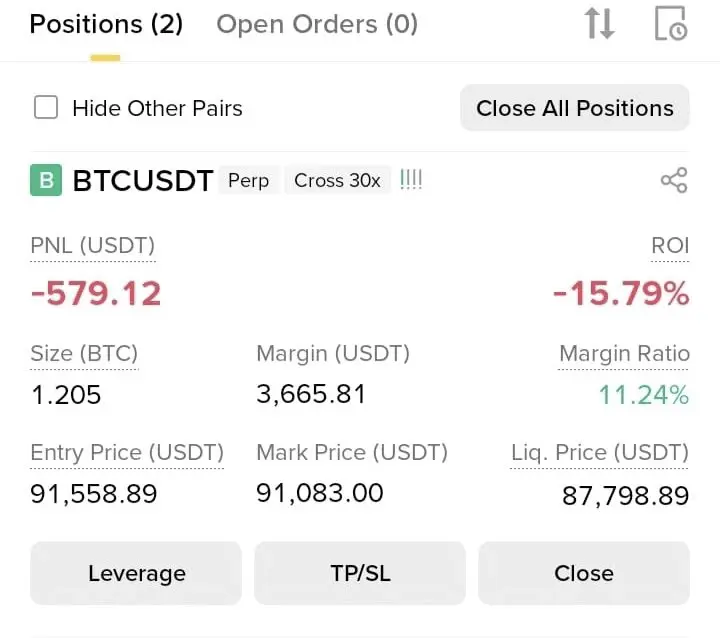Close the BTCUSDT position
Viewport: 720px width, 638px height.
tap(584, 573)
